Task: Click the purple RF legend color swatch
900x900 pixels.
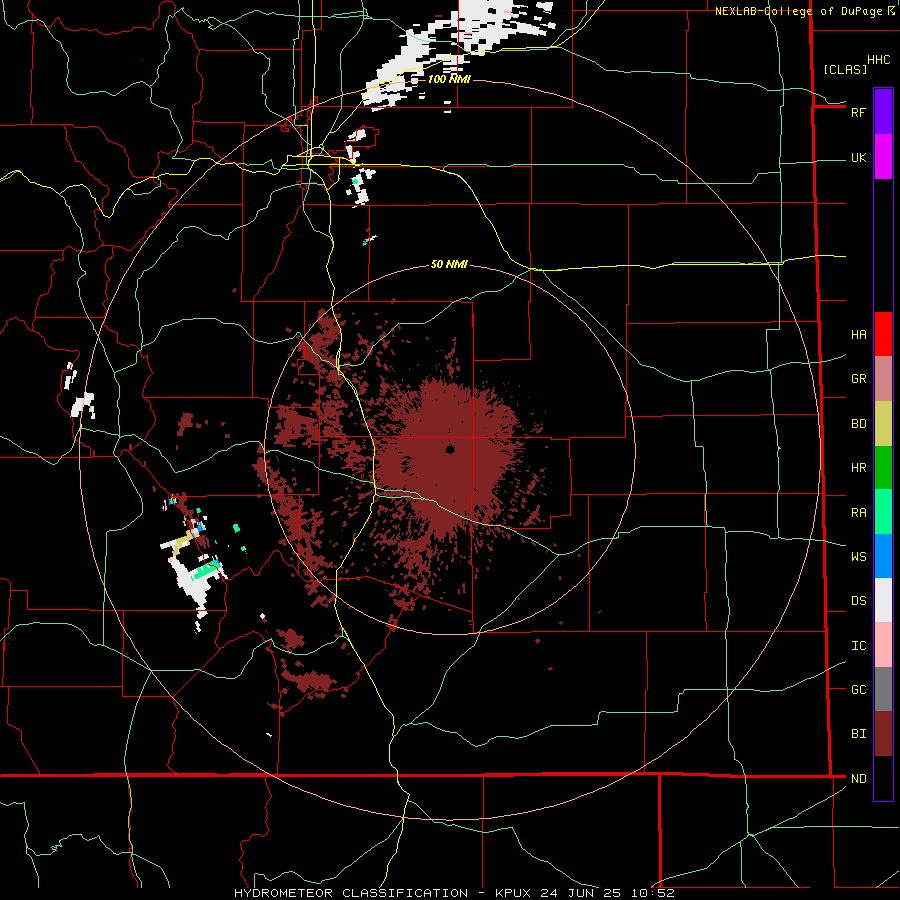Action: point(883,112)
